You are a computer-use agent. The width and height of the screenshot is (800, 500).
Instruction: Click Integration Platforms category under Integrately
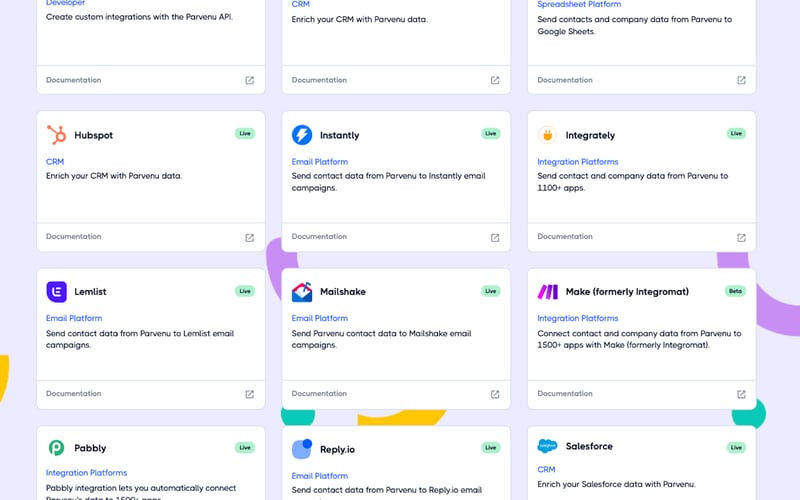coord(578,162)
